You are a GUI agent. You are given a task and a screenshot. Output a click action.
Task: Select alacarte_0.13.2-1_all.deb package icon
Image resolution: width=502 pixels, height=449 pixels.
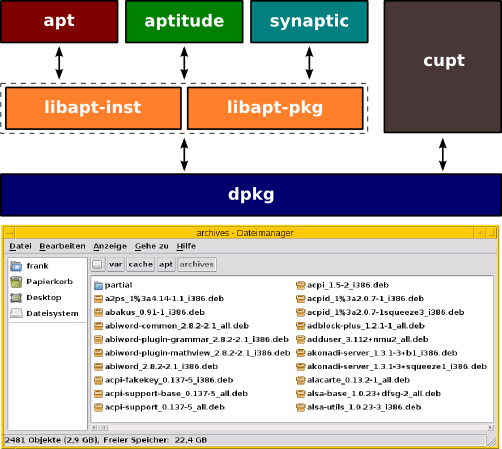pos(301,380)
